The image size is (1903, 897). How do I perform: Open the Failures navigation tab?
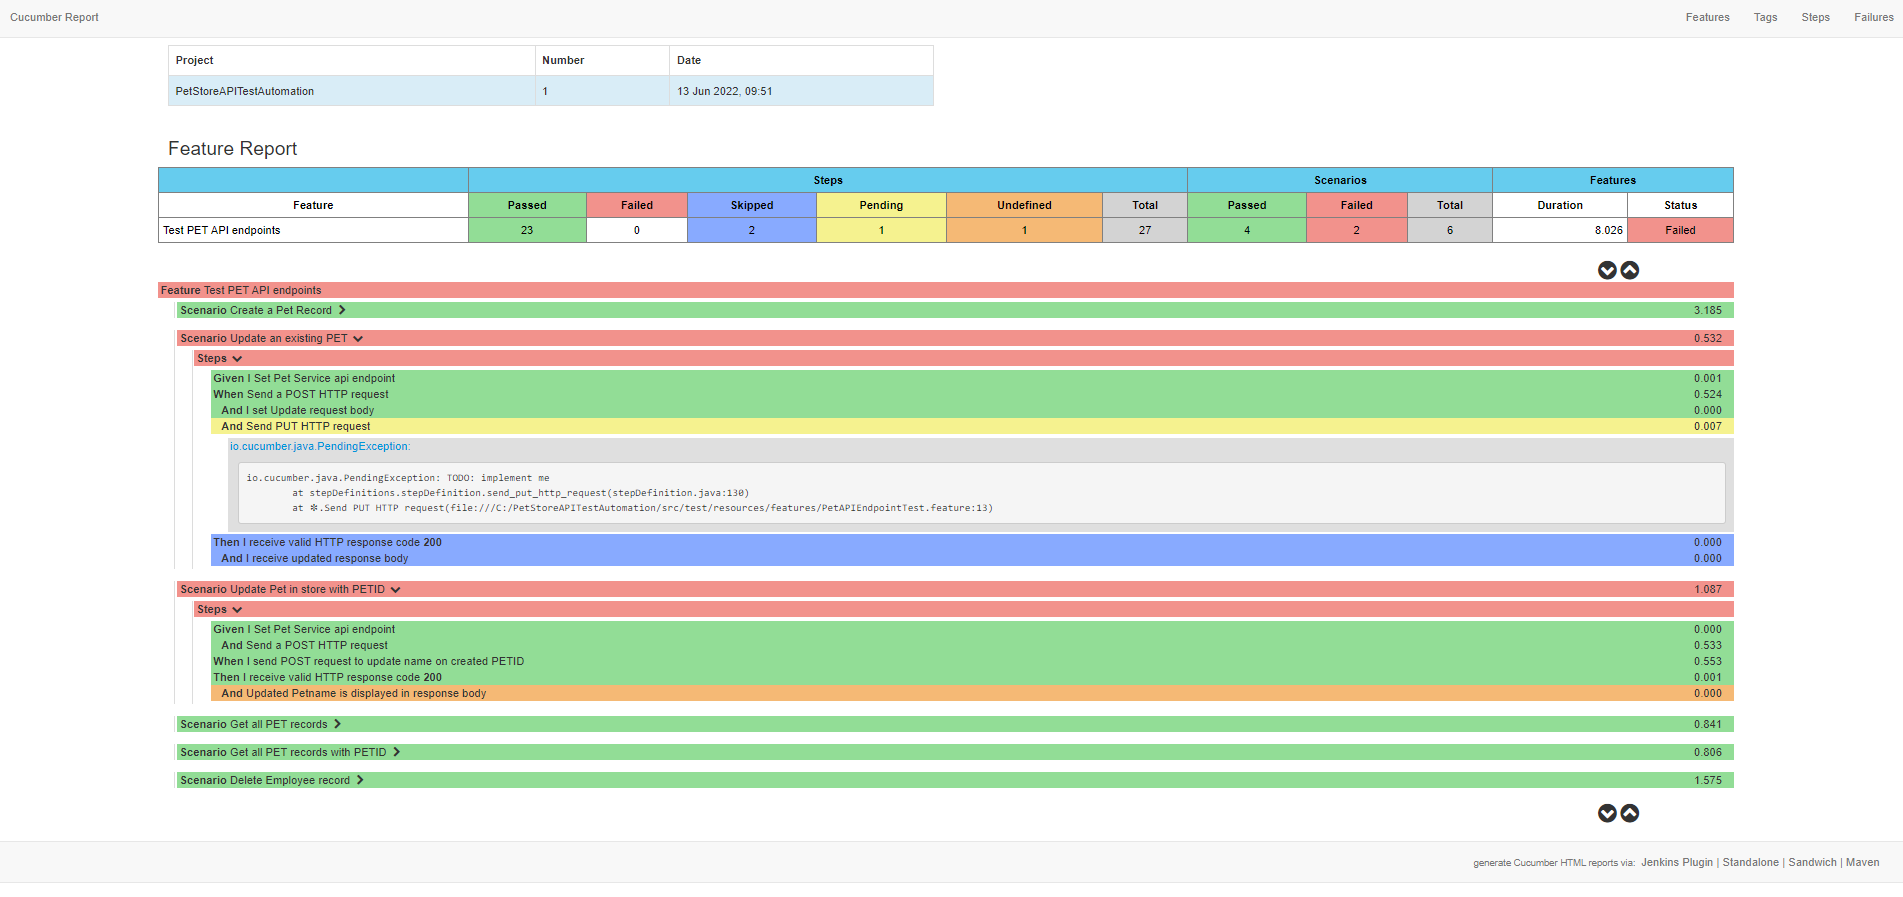tap(1873, 17)
